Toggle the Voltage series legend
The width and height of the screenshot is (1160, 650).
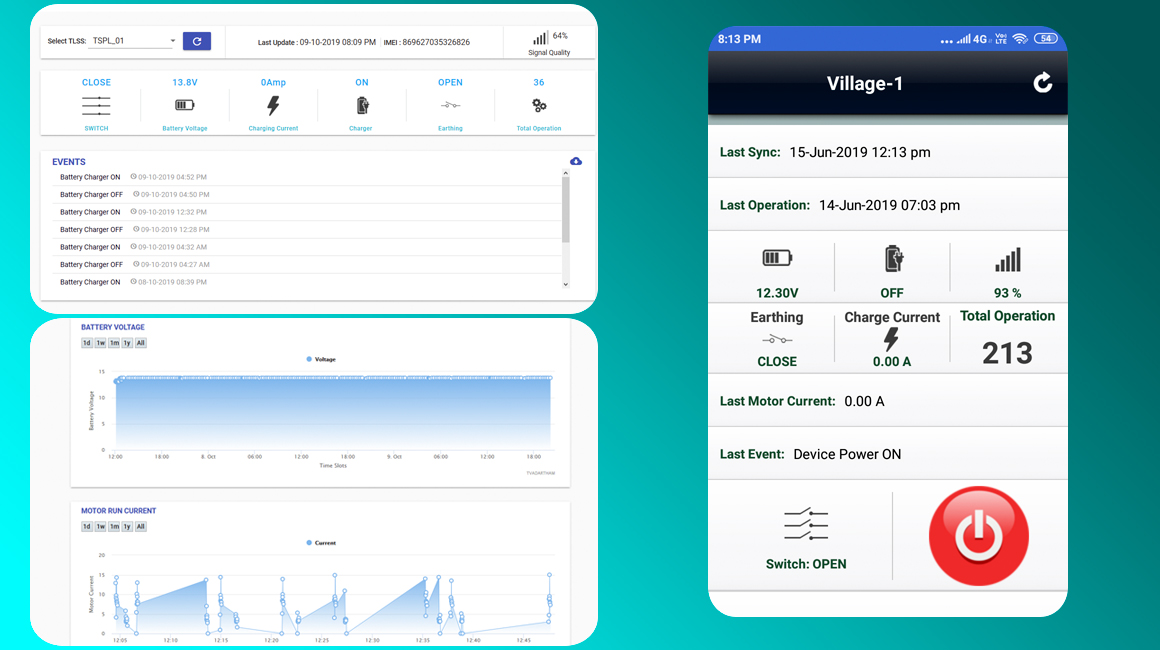321,359
